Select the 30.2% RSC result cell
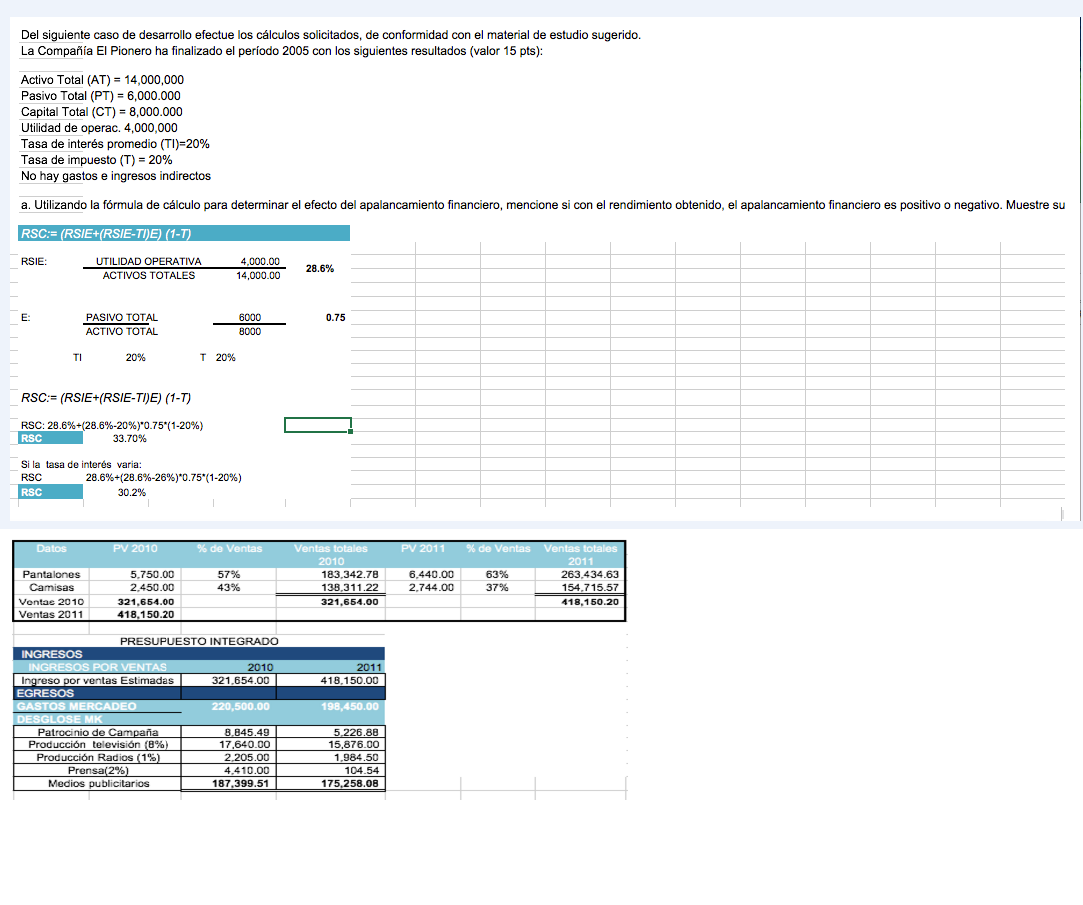 point(132,491)
